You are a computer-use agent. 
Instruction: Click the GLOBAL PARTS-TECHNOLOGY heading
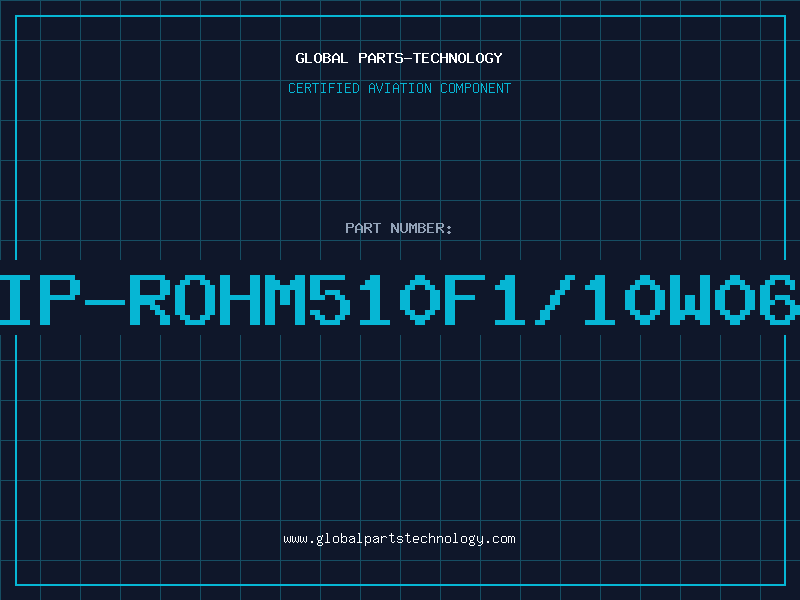399,58
